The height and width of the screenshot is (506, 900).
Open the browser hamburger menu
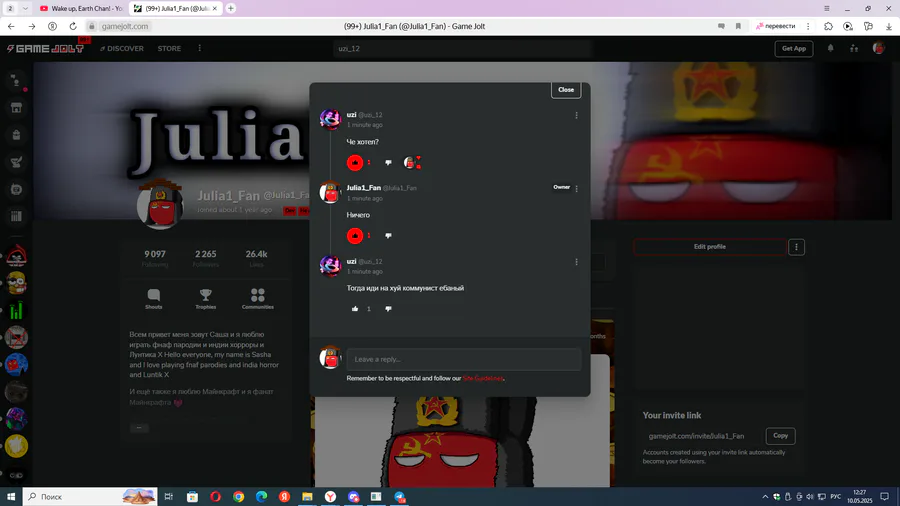pos(827,9)
